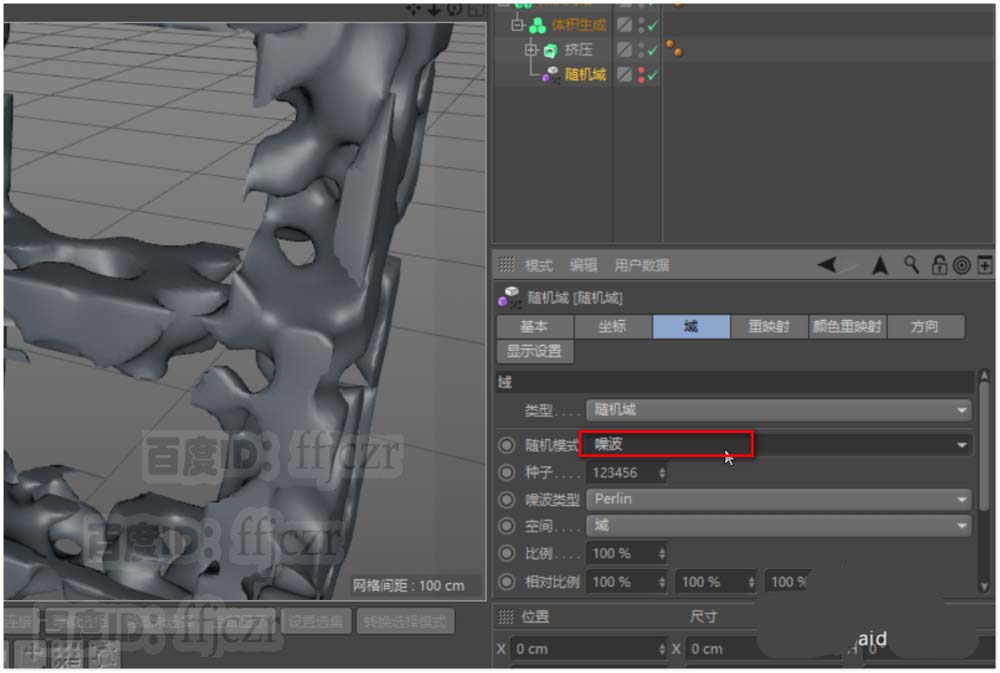
Task: Click the 挤压 extrude object icon
Action: tap(550, 50)
